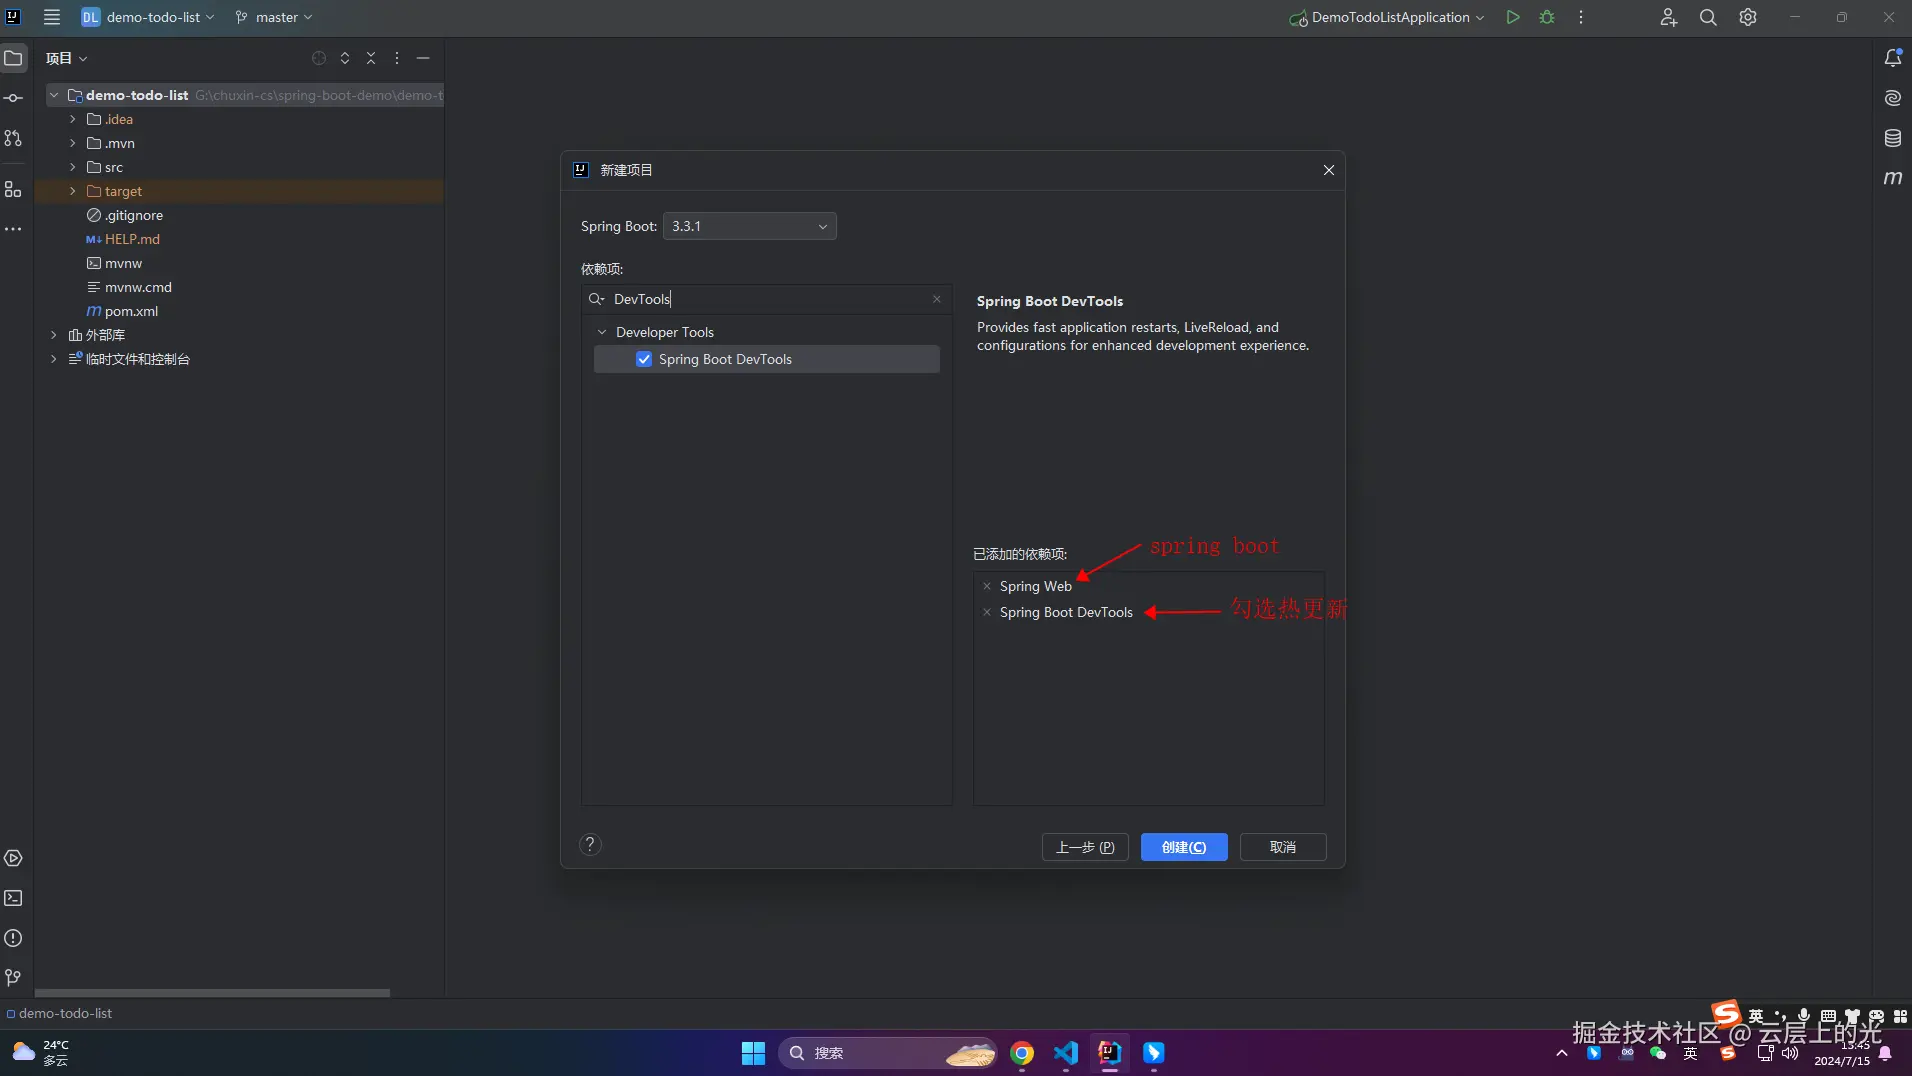Open more run actions menu
The width and height of the screenshot is (1912, 1076).
[1581, 17]
